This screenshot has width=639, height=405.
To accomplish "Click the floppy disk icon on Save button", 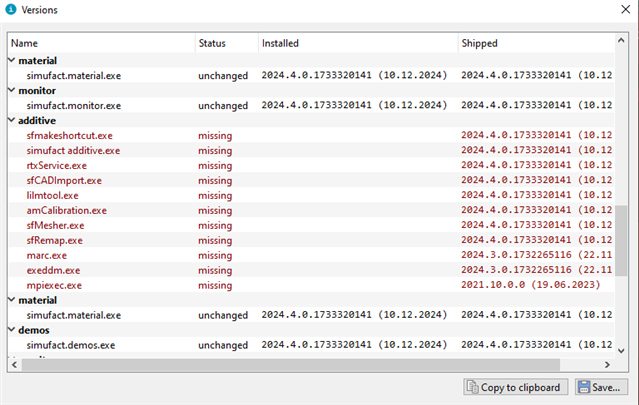I will (584, 387).
